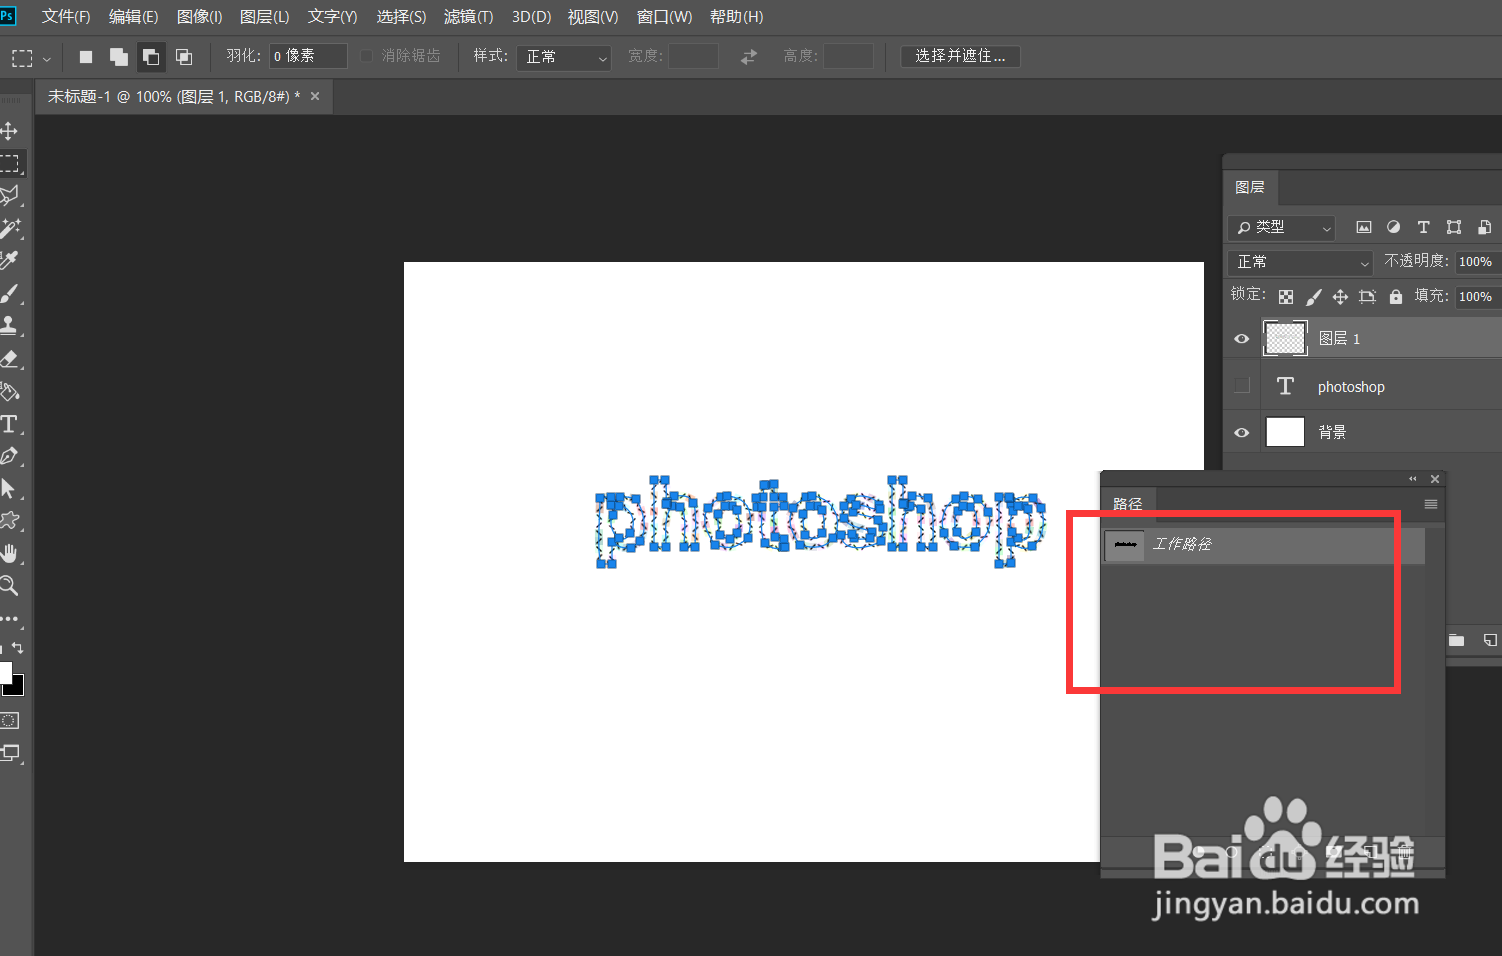Close the 未标题-1 document tab
Viewport: 1502px width, 956px height.
click(315, 96)
